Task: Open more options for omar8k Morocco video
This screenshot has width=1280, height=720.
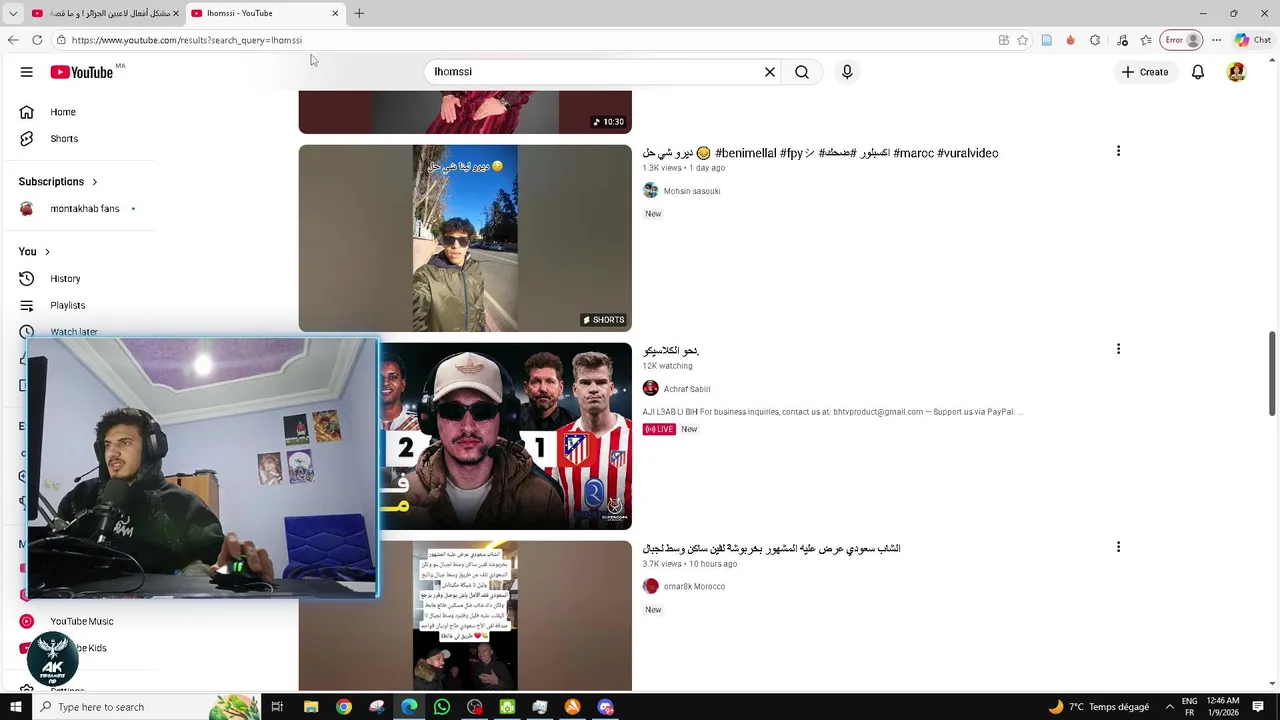Action: coord(1118,547)
